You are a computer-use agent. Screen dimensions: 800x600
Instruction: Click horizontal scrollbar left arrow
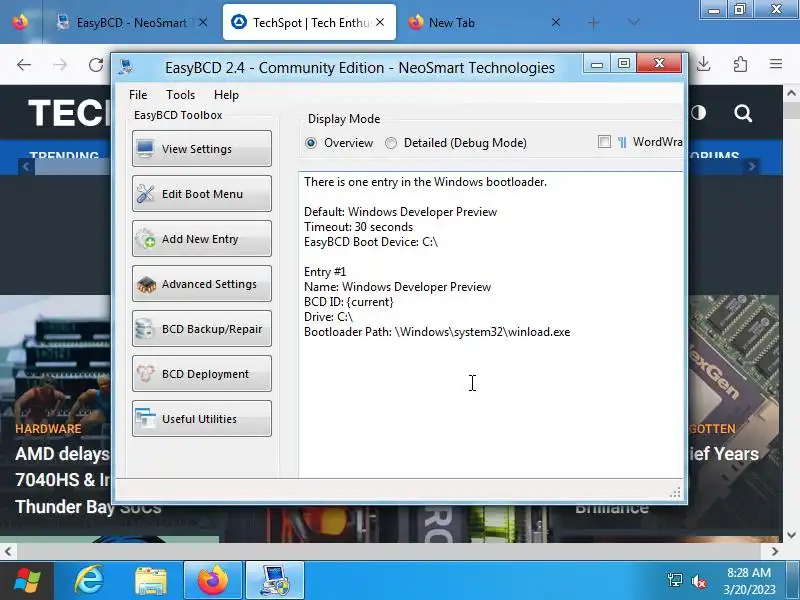tap(8, 552)
